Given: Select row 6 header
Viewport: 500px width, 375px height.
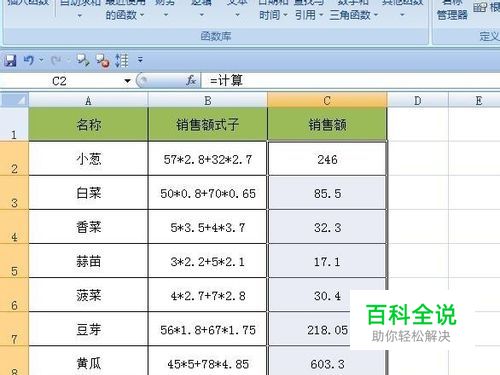Looking at the screenshot, I should pos(14,295).
